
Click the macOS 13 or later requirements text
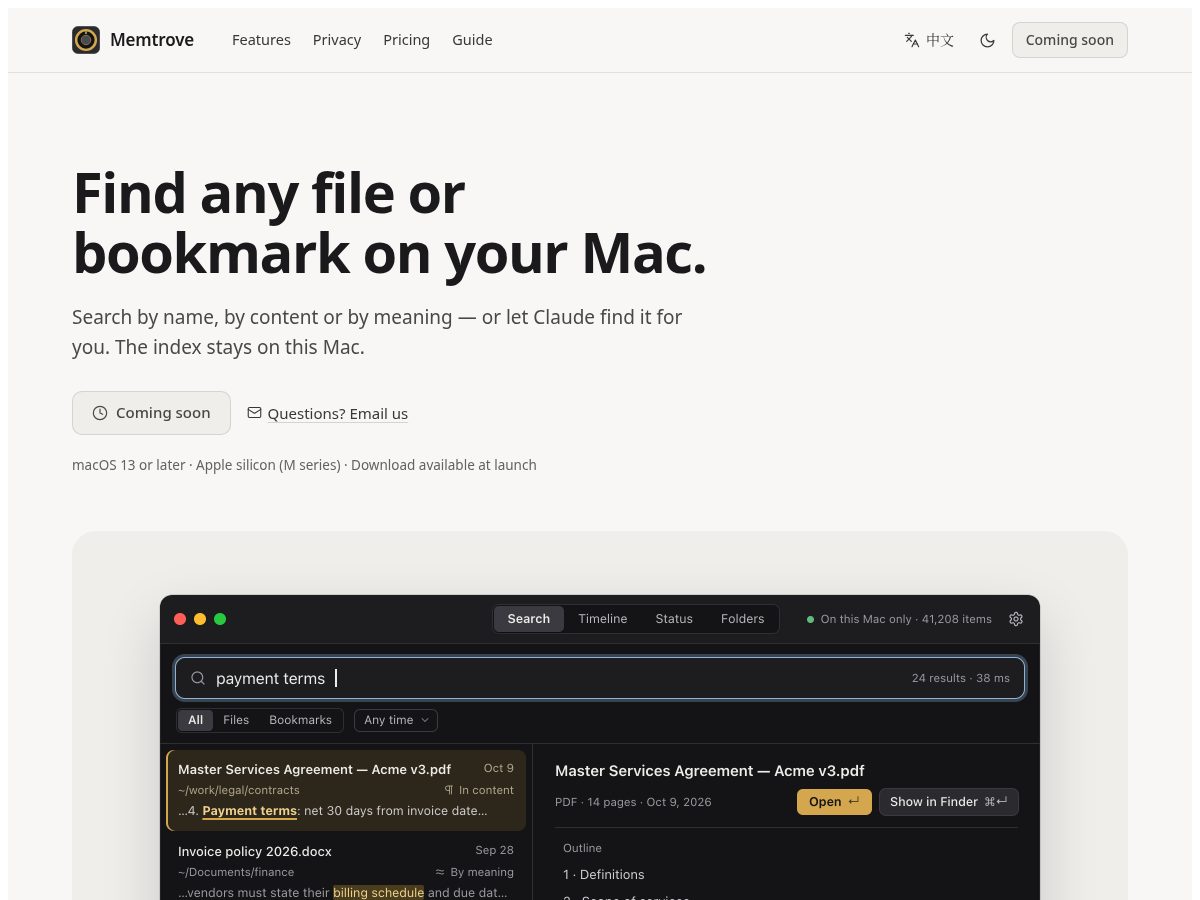point(304,465)
